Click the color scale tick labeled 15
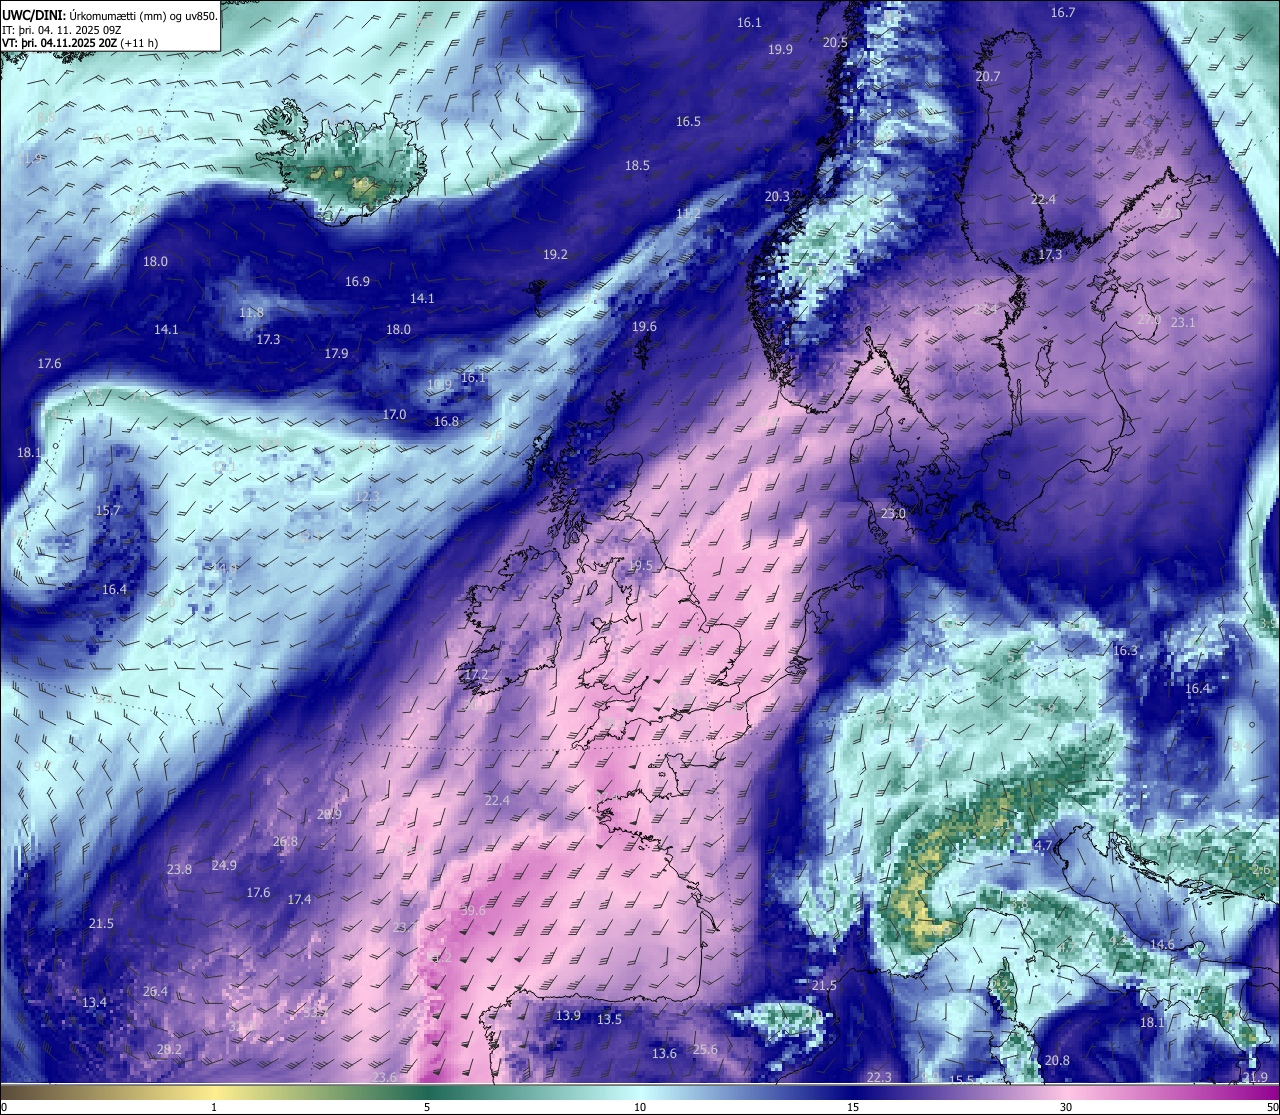Image resolution: width=1280 pixels, height=1115 pixels. pyautogui.click(x=853, y=1107)
